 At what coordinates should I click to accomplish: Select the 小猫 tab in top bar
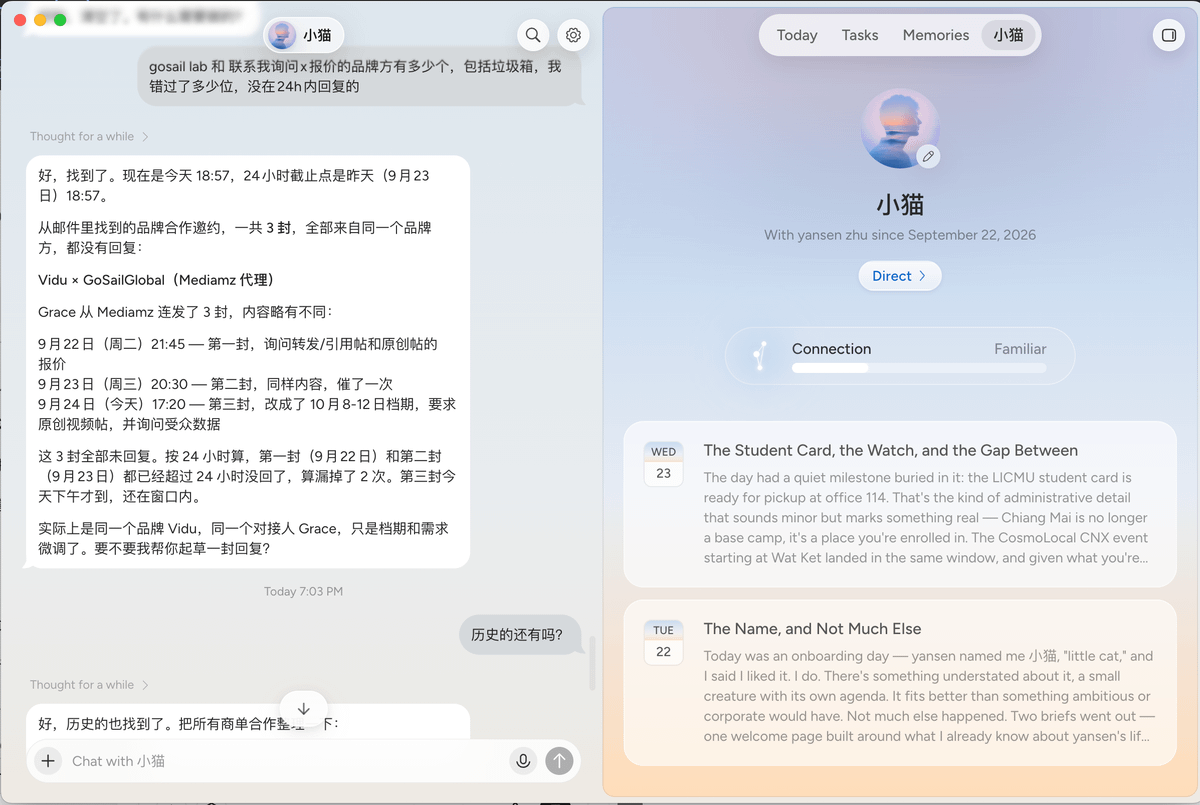(x=1009, y=35)
